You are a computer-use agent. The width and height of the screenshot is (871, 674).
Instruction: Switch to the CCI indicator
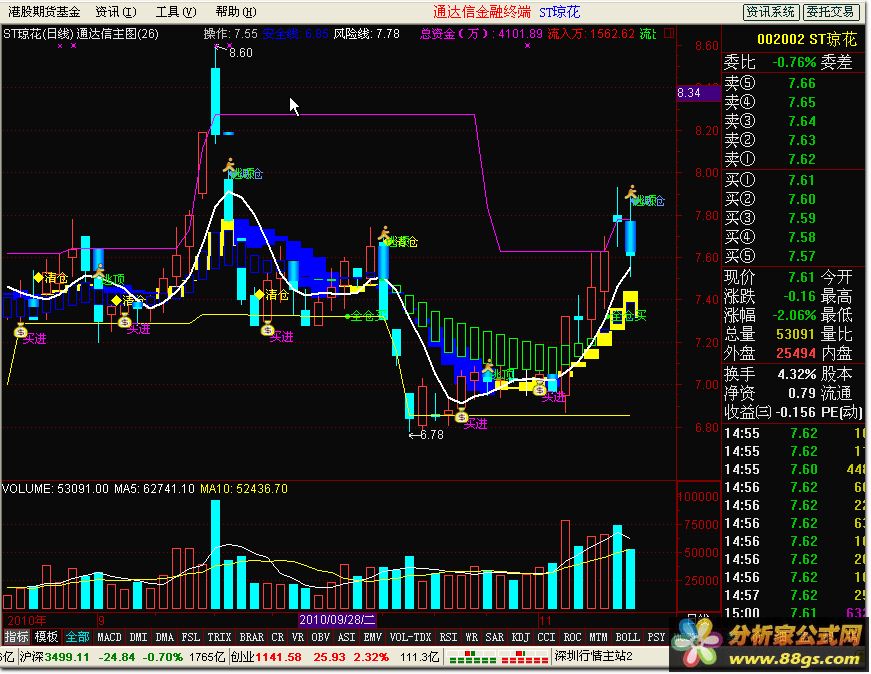[x=546, y=637]
